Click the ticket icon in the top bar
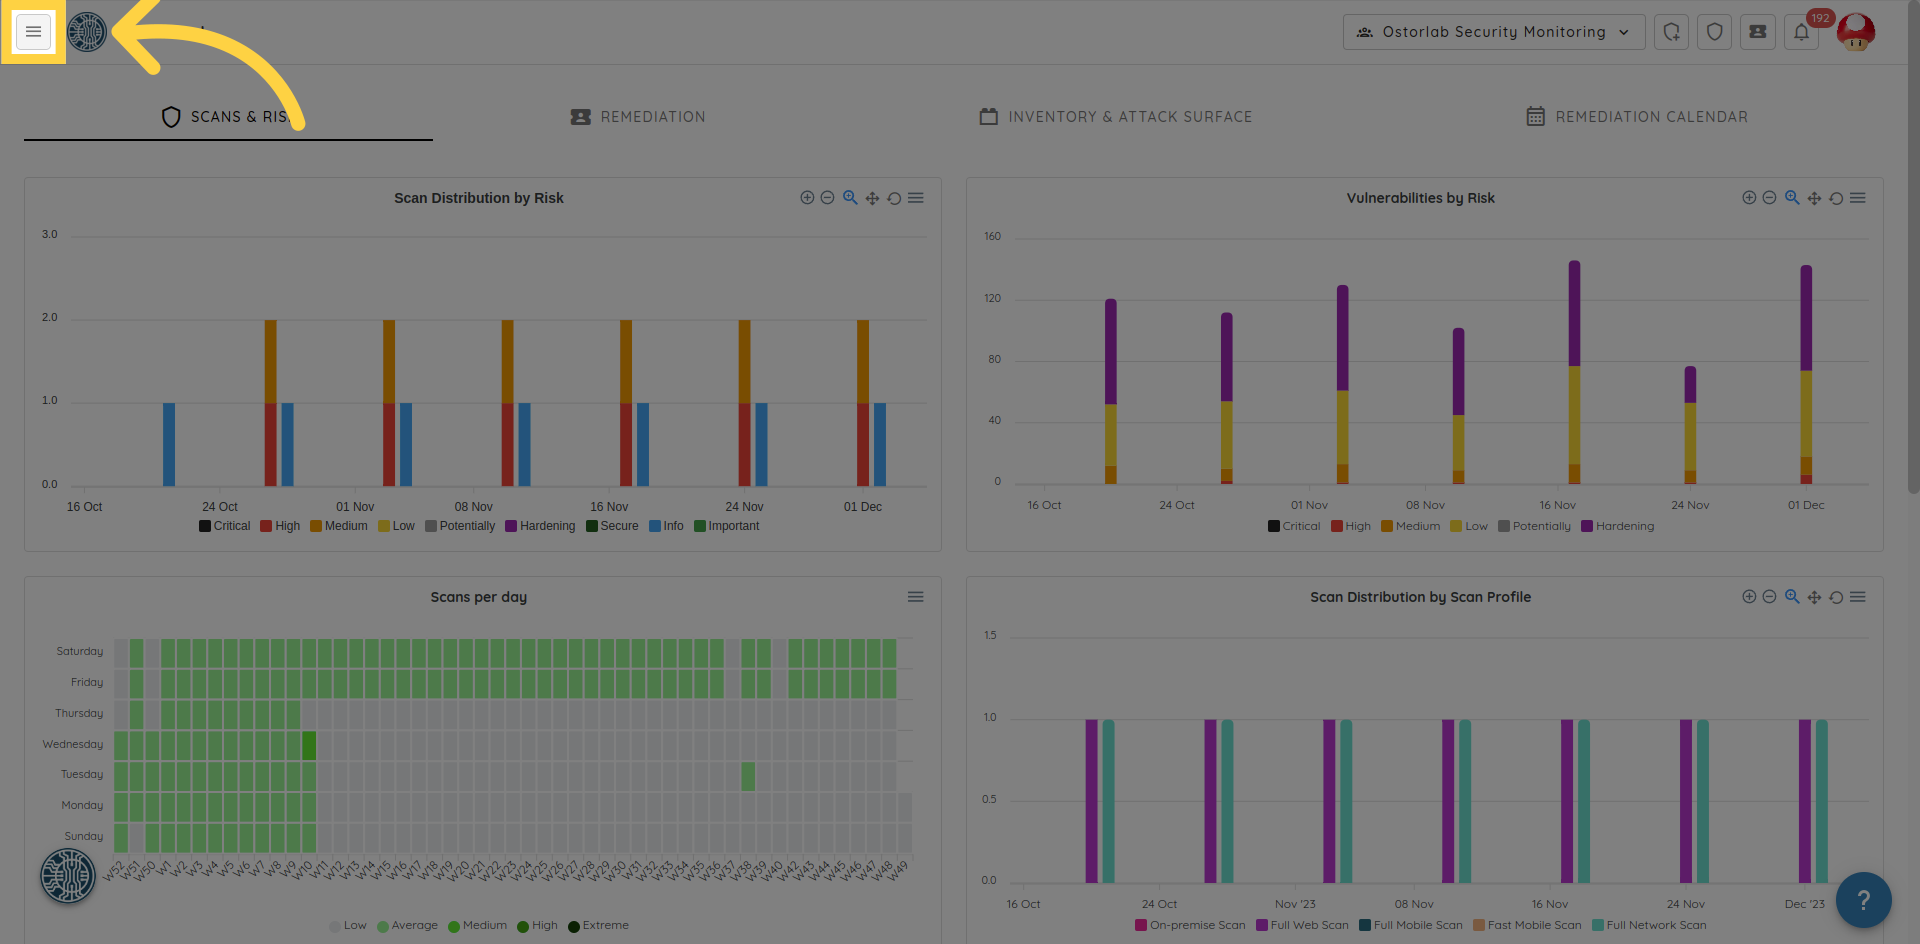The image size is (1920, 944). tap(1757, 32)
